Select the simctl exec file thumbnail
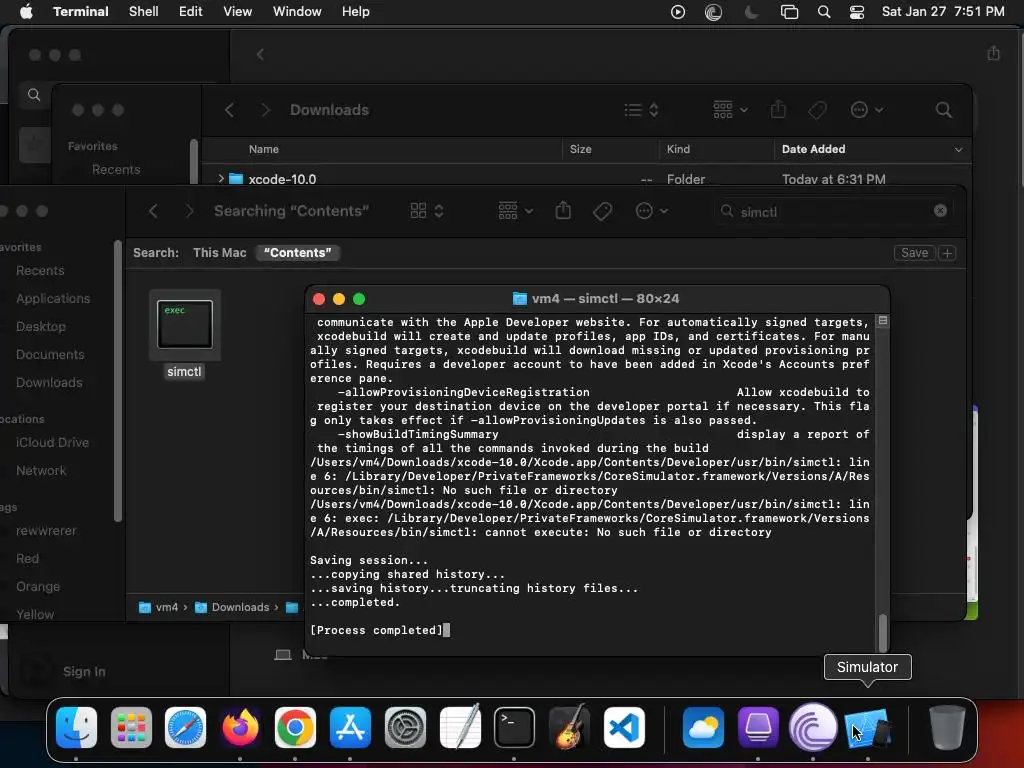Image resolution: width=1024 pixels, height=768 pixels. (185, 324)
